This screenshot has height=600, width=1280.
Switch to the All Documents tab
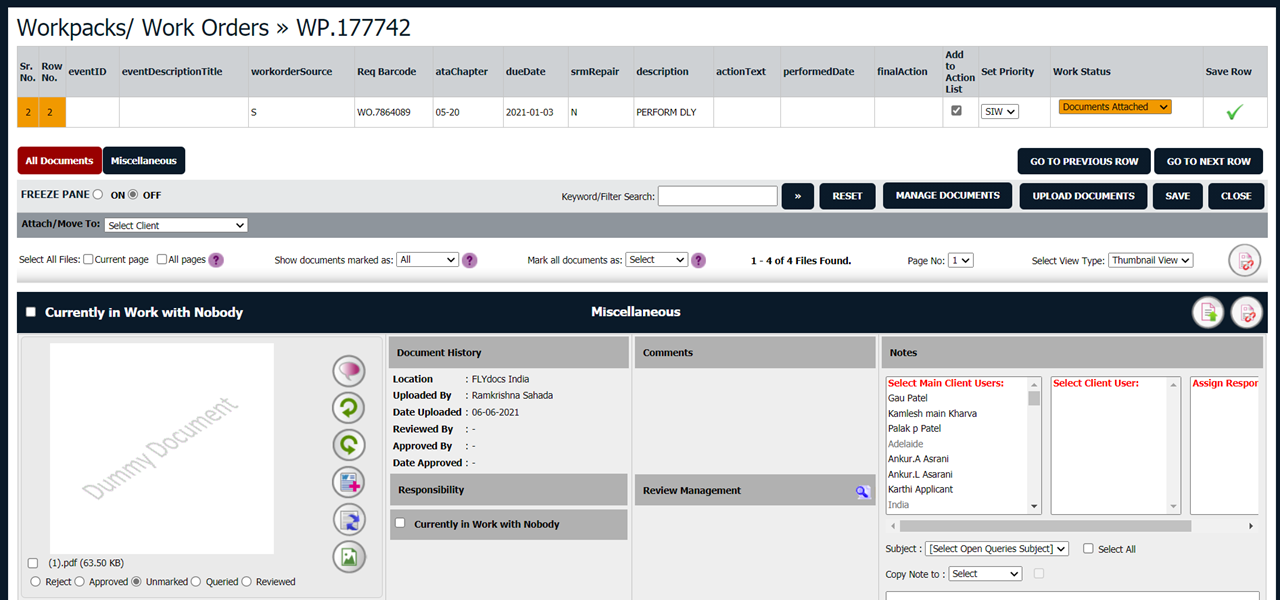[x=59, y=161]
